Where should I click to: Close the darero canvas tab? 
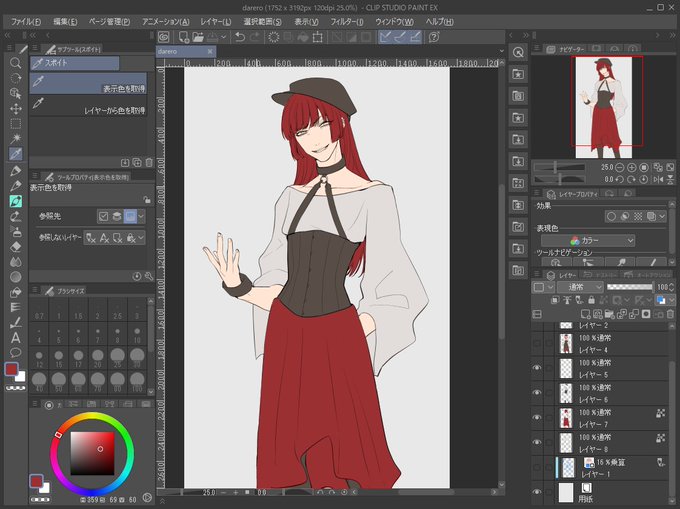tap(210, 51)
